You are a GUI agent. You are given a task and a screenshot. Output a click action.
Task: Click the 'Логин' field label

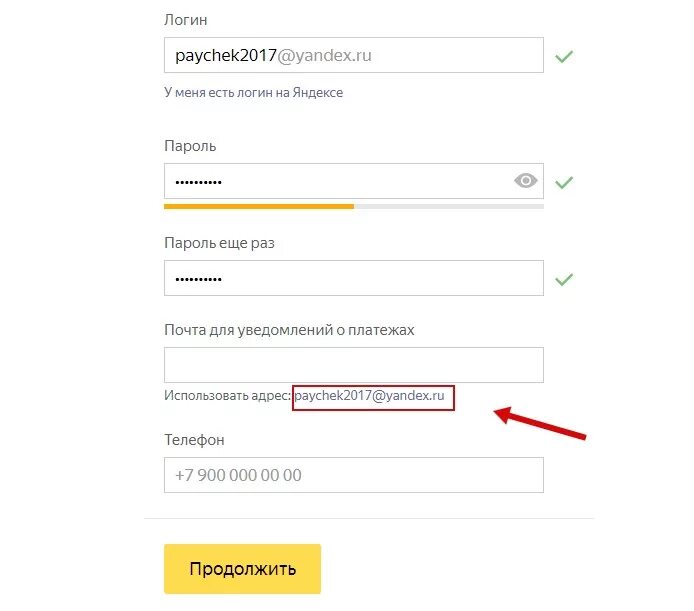pyautogui.click(x=185, y=20)
